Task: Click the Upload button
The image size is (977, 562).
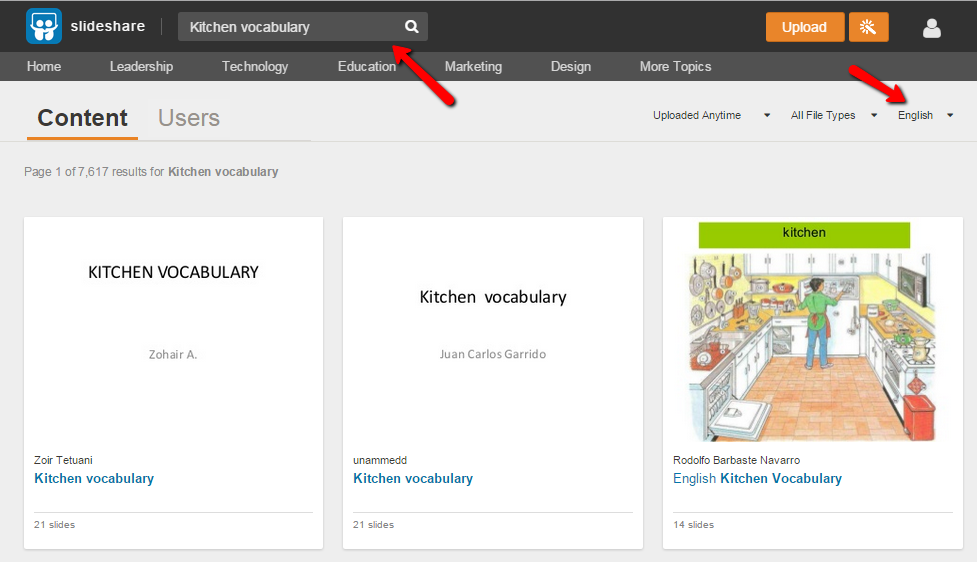Action: [x=804, y=27]
